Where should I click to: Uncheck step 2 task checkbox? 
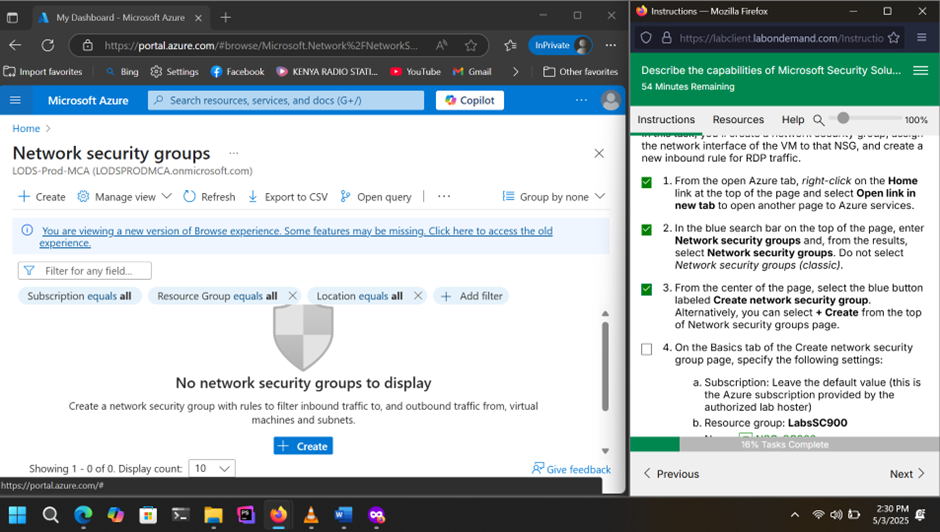(646, 229)
